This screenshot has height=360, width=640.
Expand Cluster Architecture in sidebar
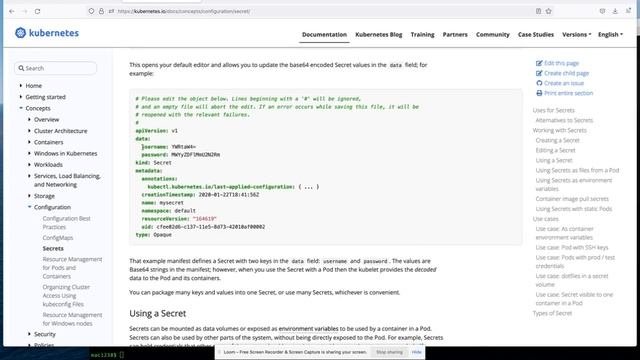[x=29, y=131]
